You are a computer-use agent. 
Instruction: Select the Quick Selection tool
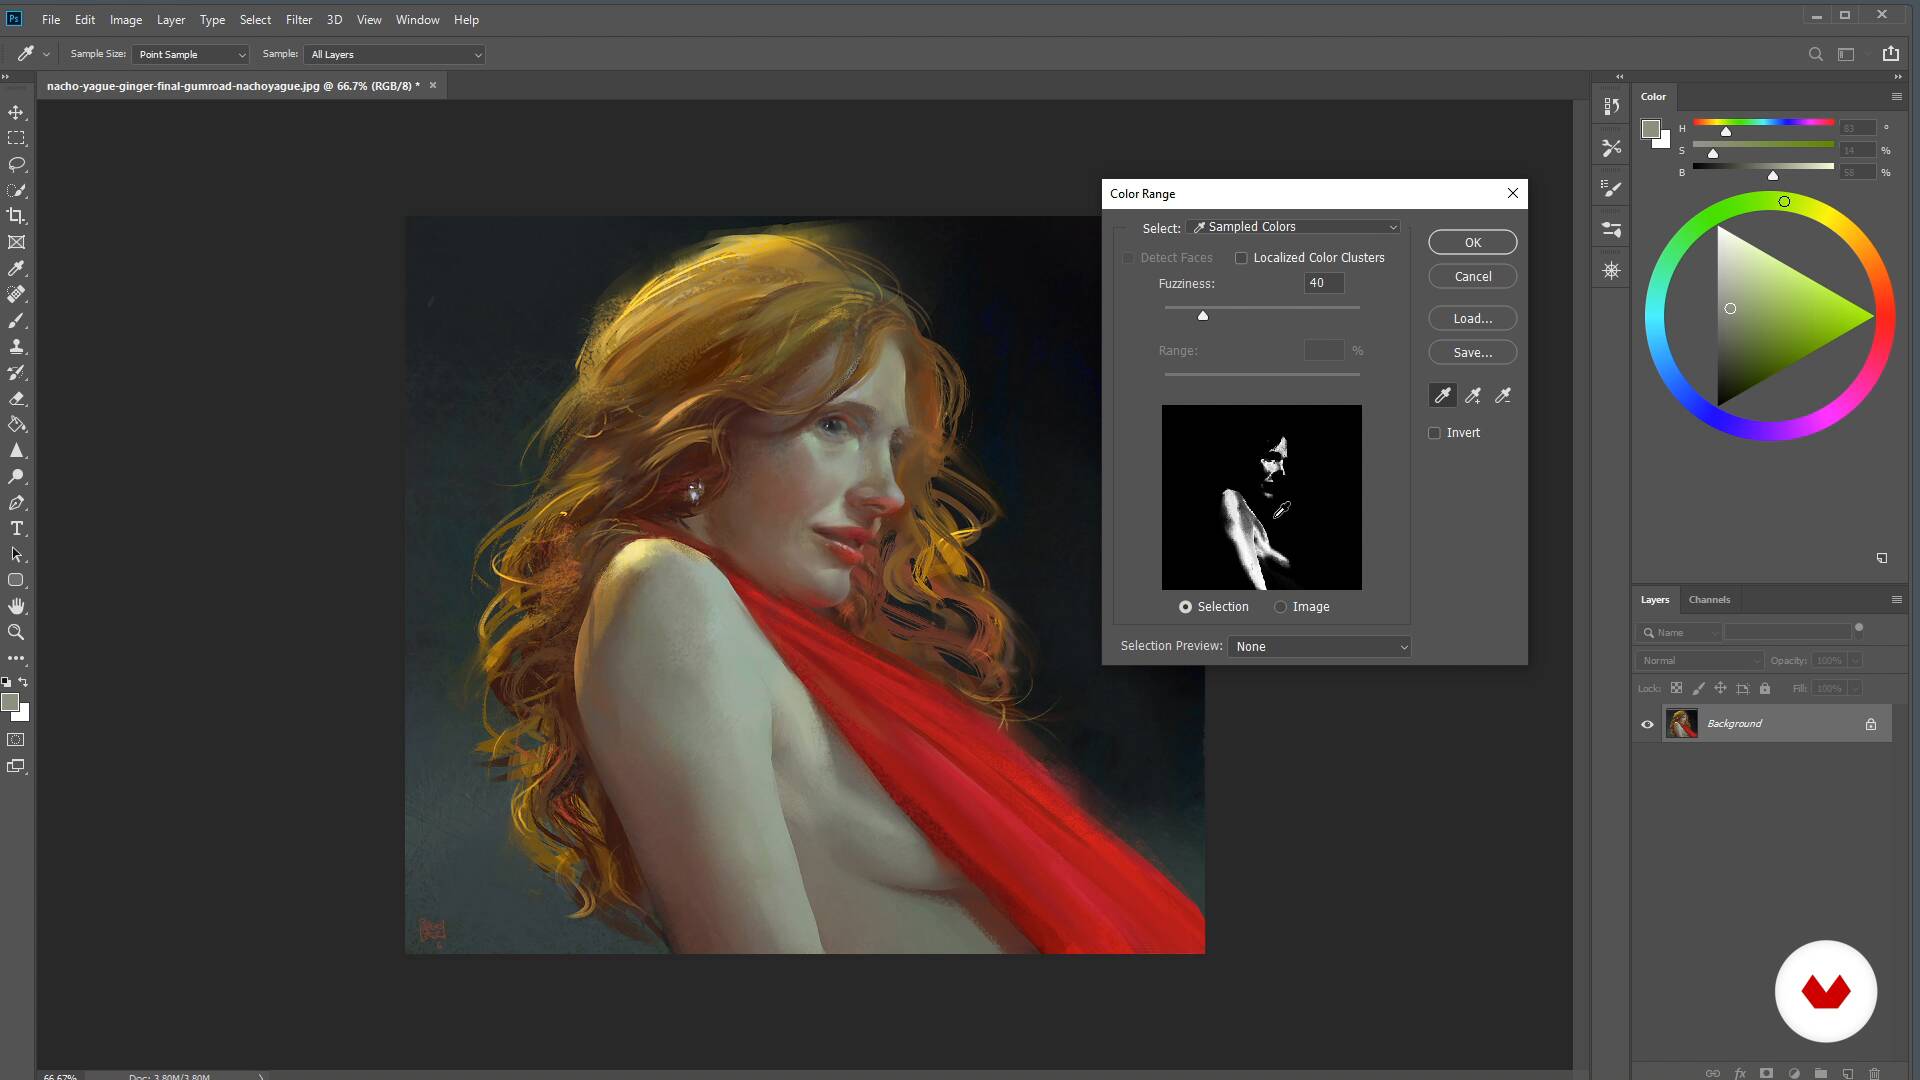(x=16, y=190)
